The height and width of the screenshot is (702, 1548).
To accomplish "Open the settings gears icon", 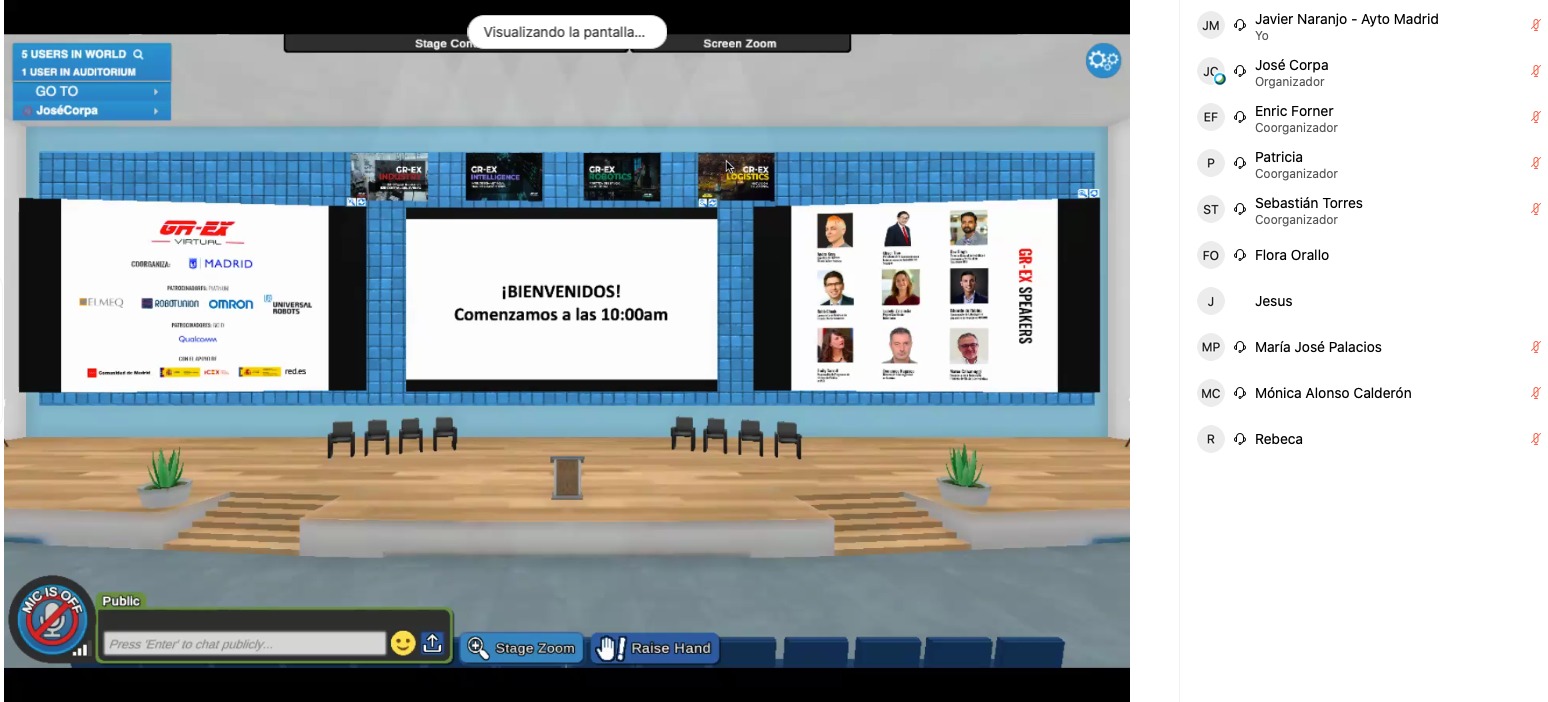I will click(1102, 61).
